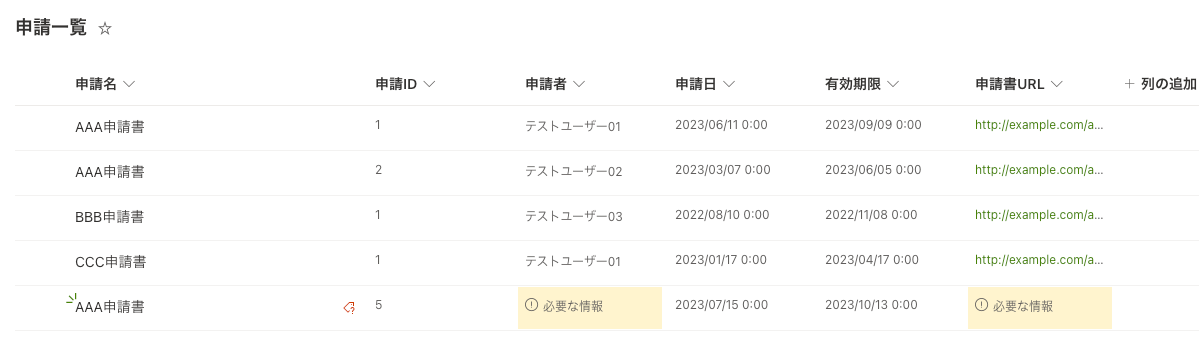Open the 申請ID column header menu
Image resolution: width=1199 pixels, height=364 pixels.
[429, 84]
